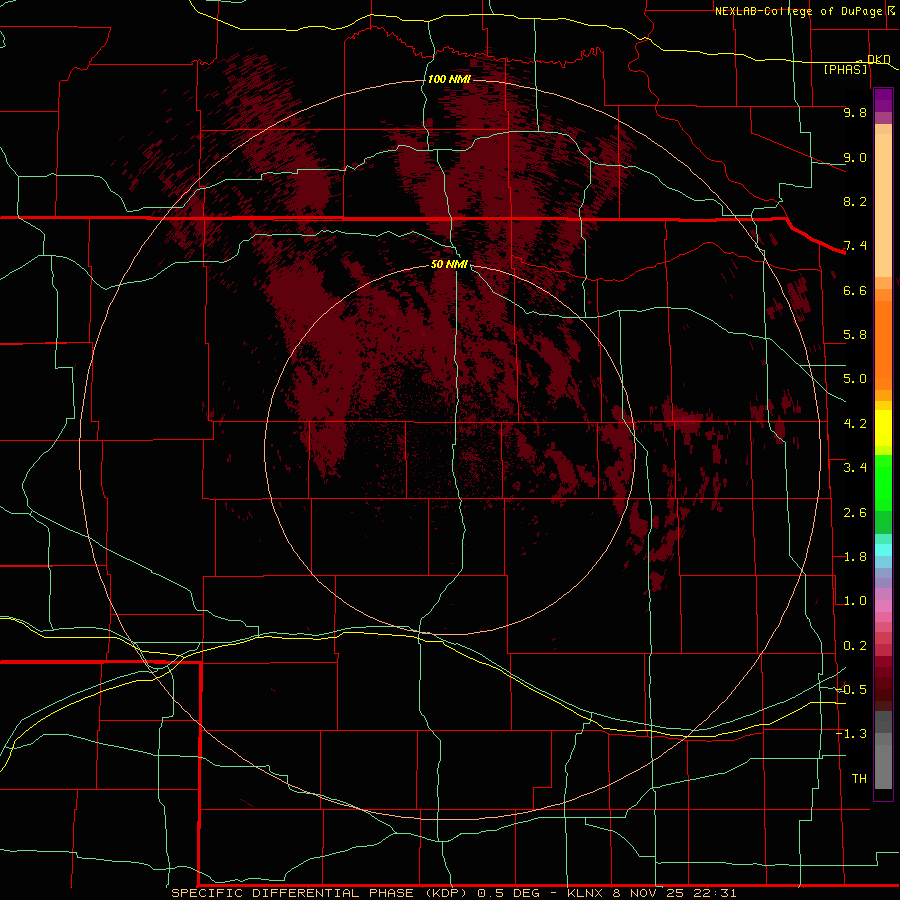
Task: Click the 7.4 value on the color scale
Action: (x=855, y=246)
